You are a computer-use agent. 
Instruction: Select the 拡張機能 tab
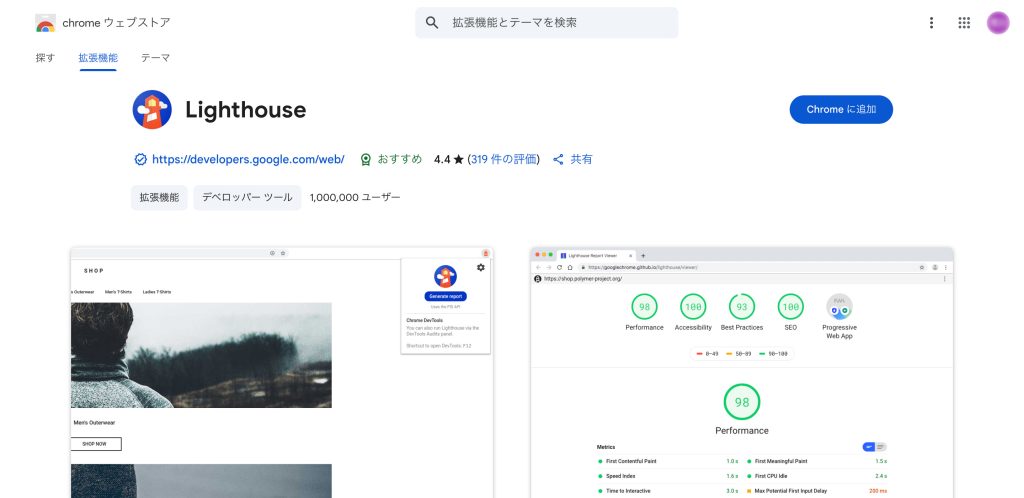coord(98,58)
